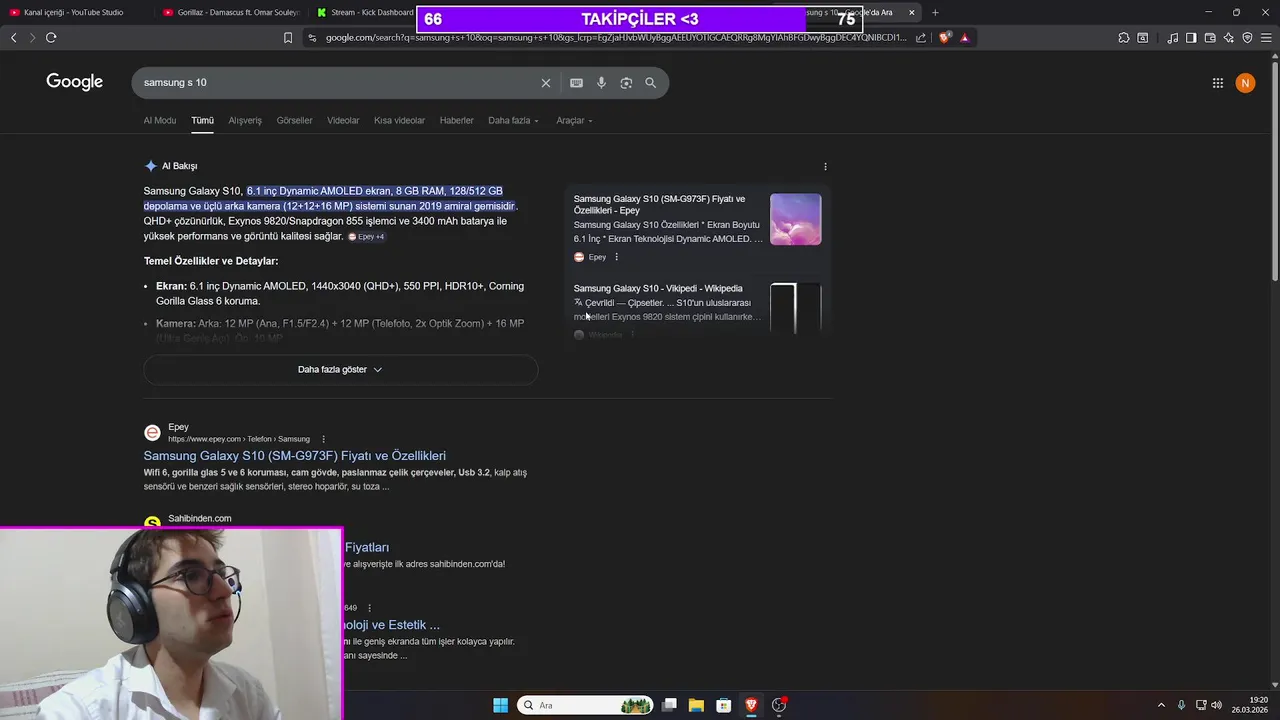Open the Samsung Galaxy S10 (SM-G973F) Epey result
This screenshot has width=1280, height=720.
[x=295, y=456]
